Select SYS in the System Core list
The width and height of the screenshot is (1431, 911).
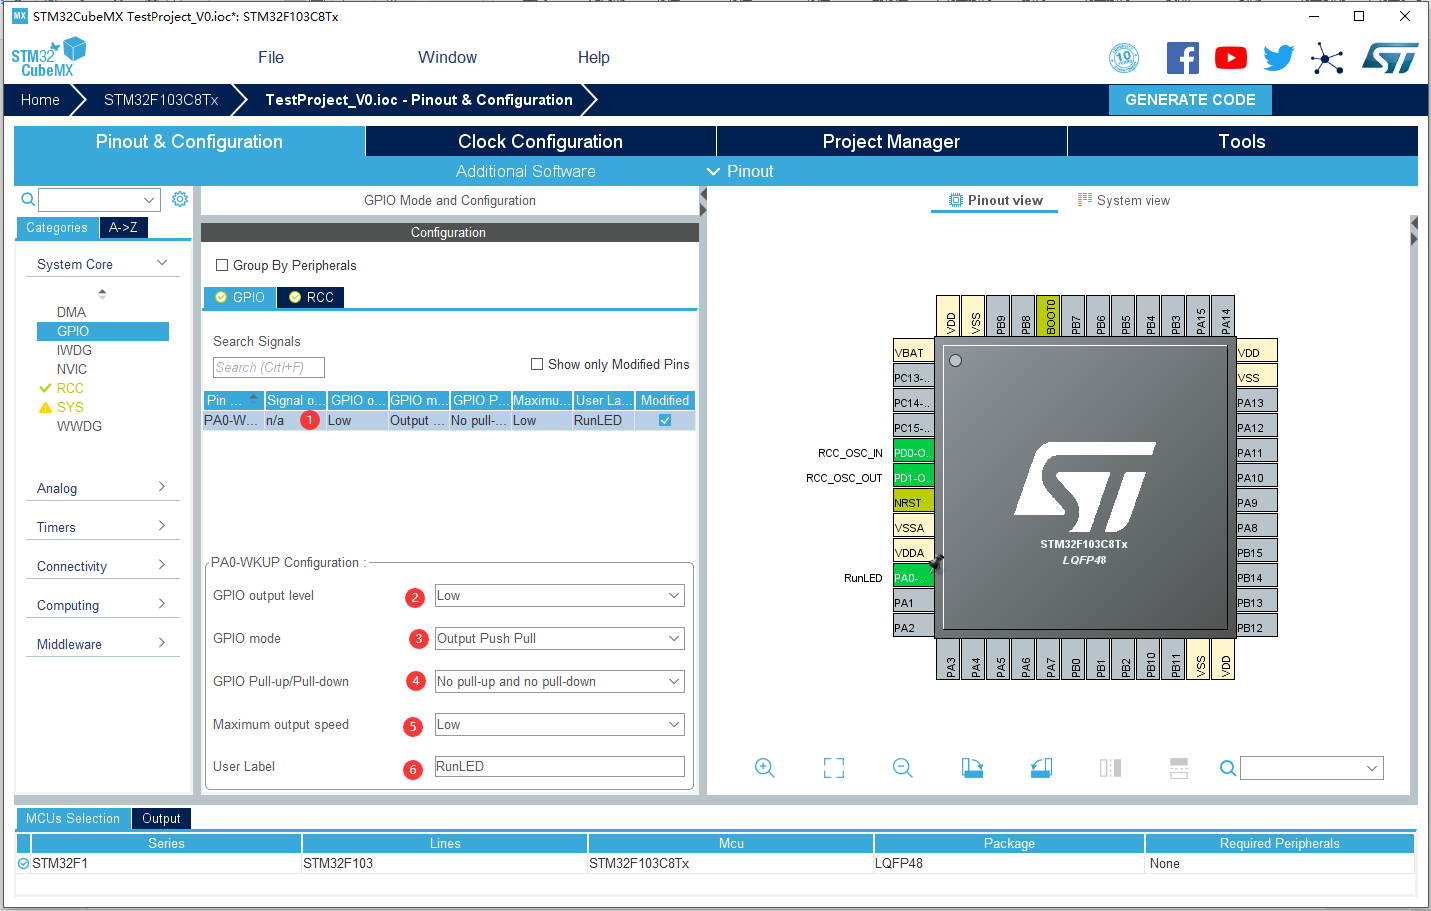click(x=70, y=407)
